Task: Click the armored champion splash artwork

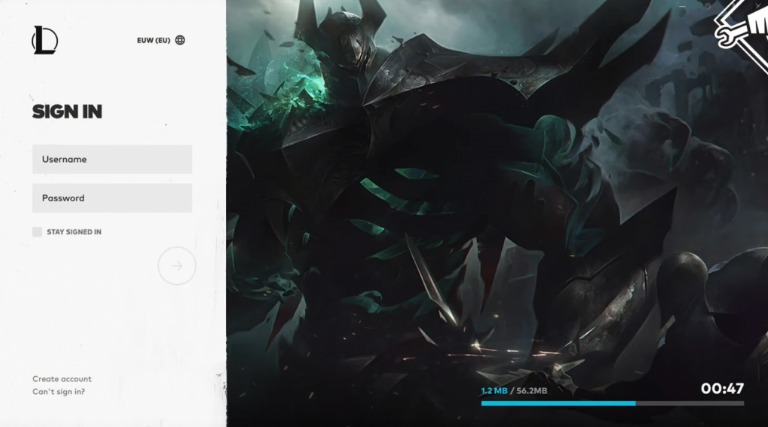Action: coord(450,200)
